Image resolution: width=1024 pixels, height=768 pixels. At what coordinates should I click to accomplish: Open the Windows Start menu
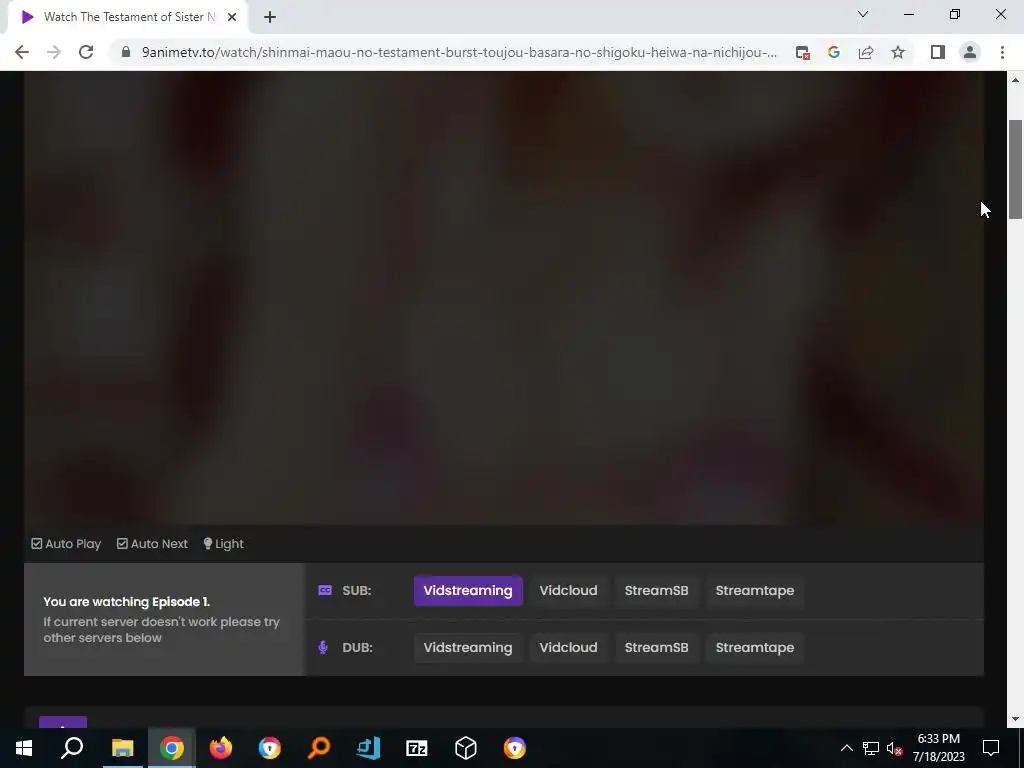click(x=24, y=748)
